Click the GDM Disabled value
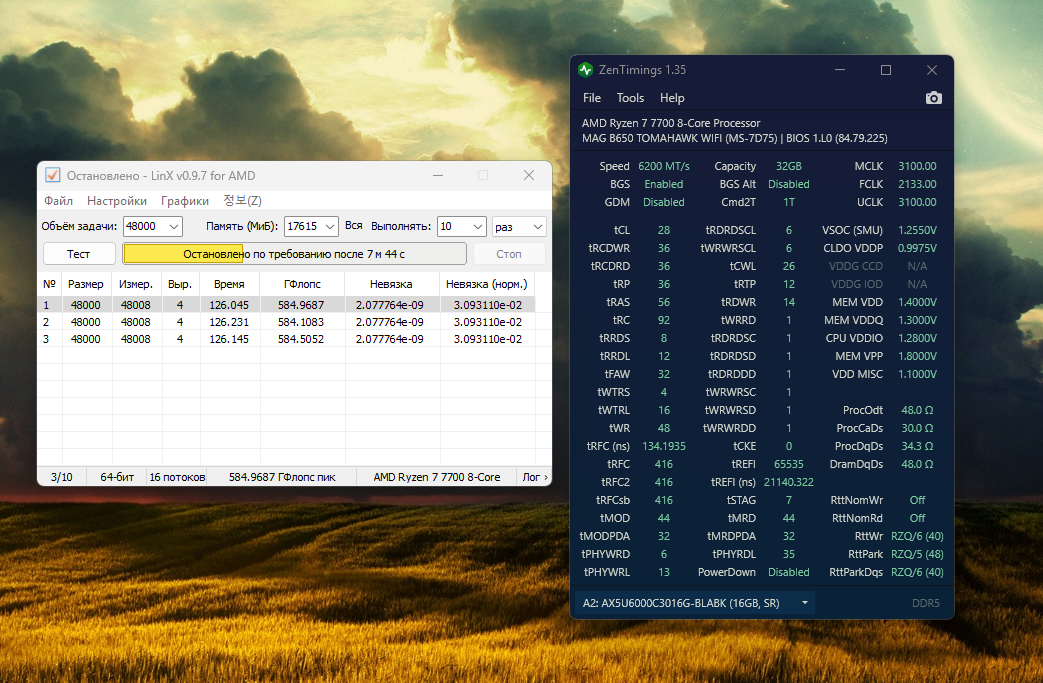The width and height of the screenshot is (1043, 683). (664, 202)
